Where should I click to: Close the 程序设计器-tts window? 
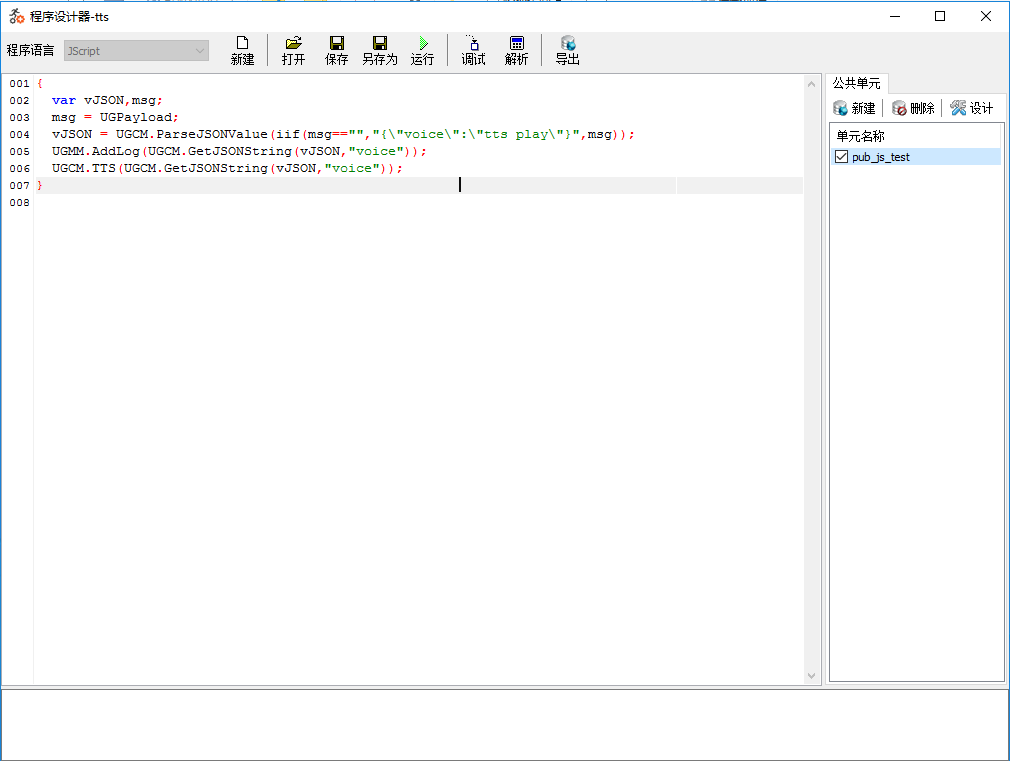pos(986,16)
